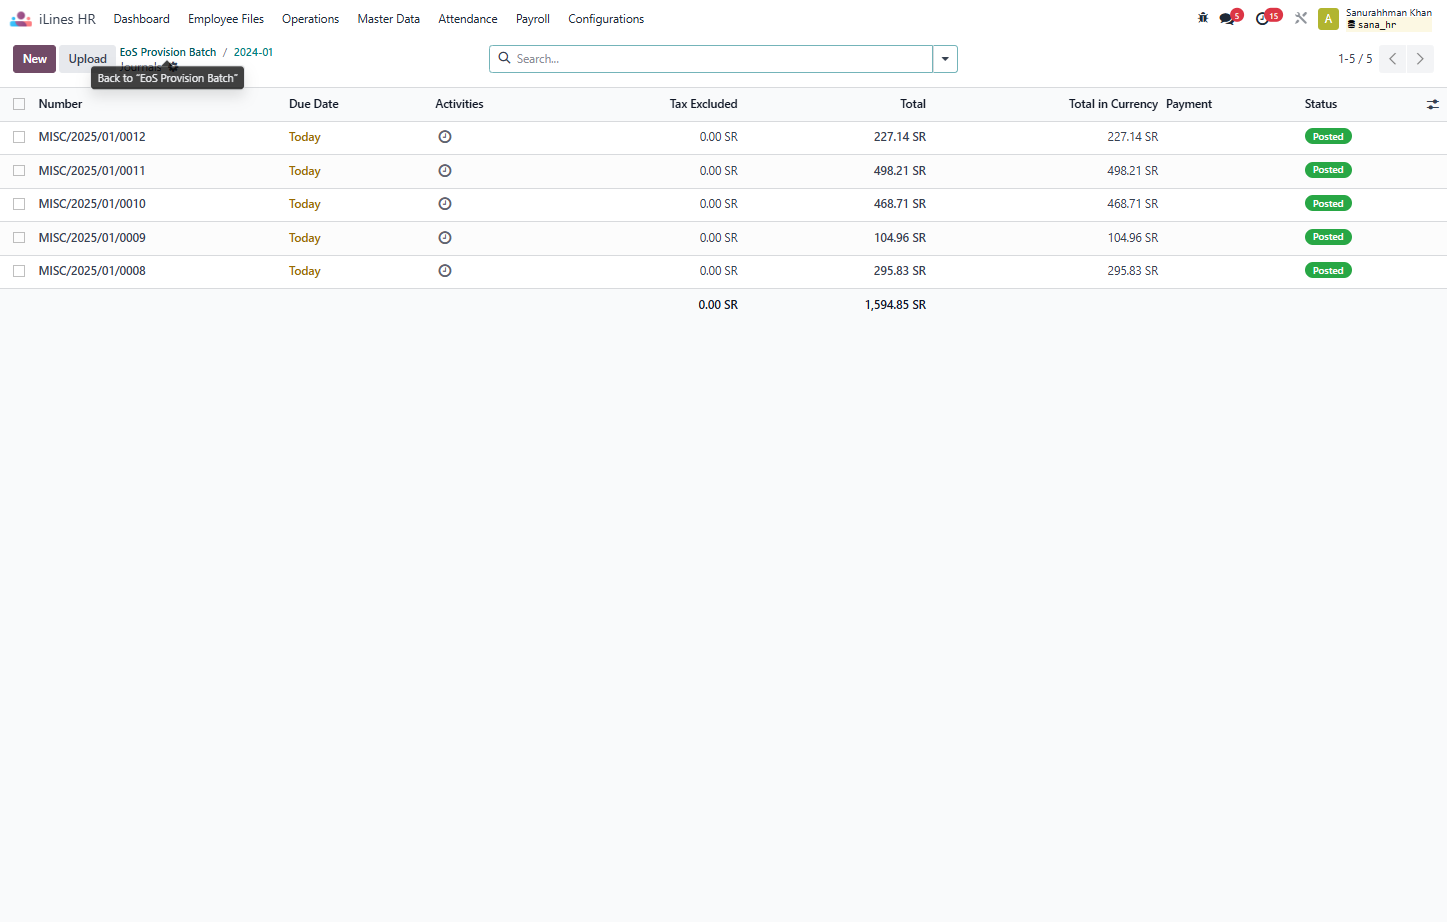Open entry MISC/2025/01/0011
This screenshot has height=922, width=1447.
(92, 171)
